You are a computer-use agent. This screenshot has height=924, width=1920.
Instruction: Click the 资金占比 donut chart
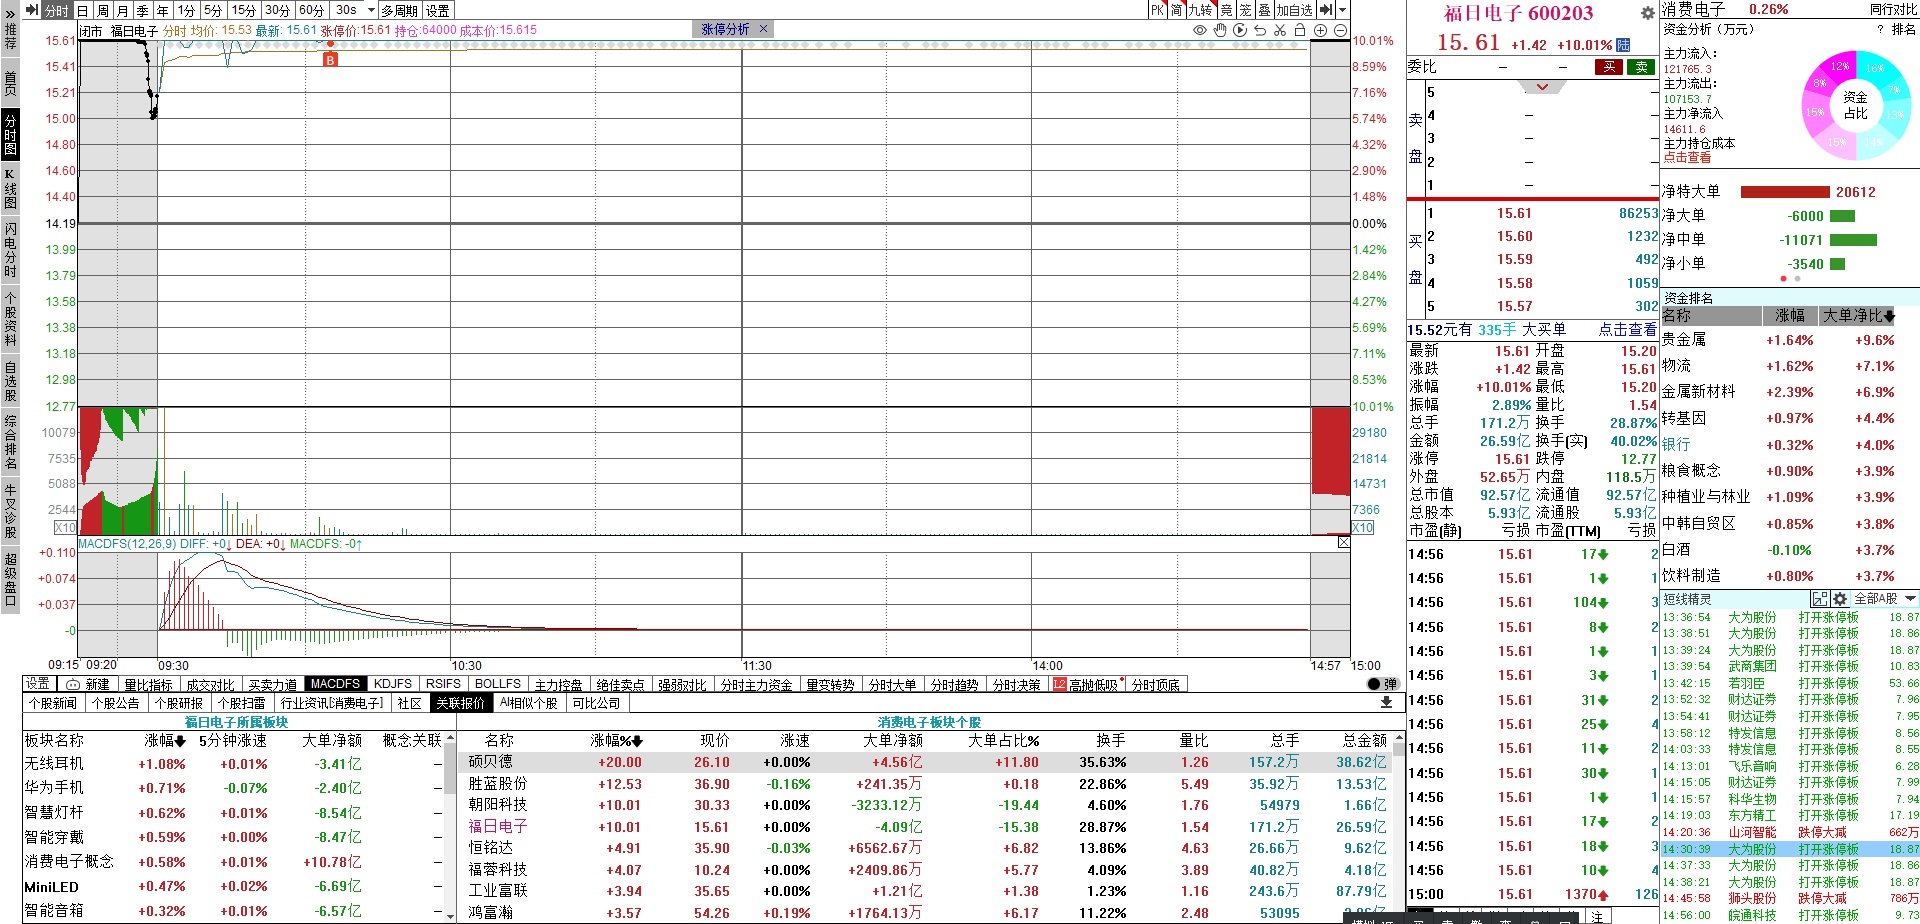(x=1855, y=105)
